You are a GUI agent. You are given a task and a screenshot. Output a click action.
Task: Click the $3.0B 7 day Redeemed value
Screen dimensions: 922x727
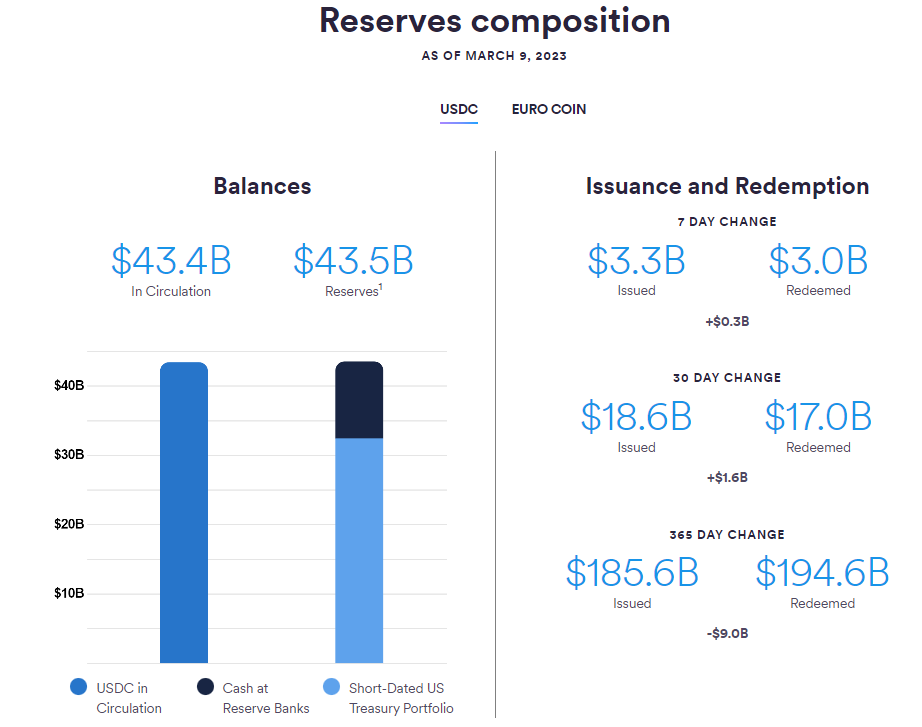click(x=818, y=261)
